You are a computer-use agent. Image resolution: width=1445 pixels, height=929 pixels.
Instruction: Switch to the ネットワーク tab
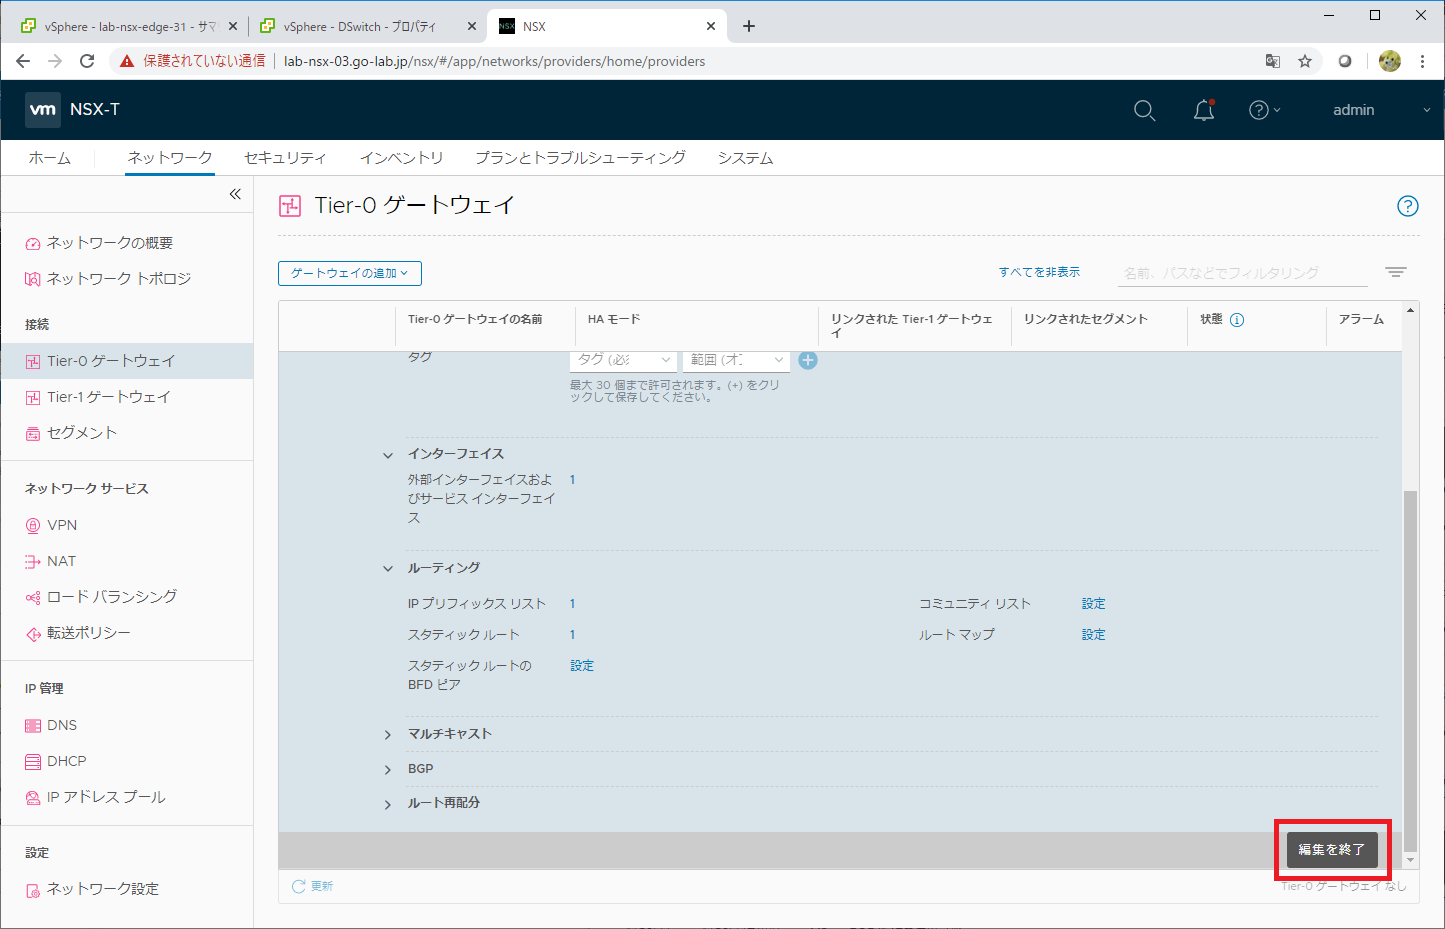click(170, 158)
